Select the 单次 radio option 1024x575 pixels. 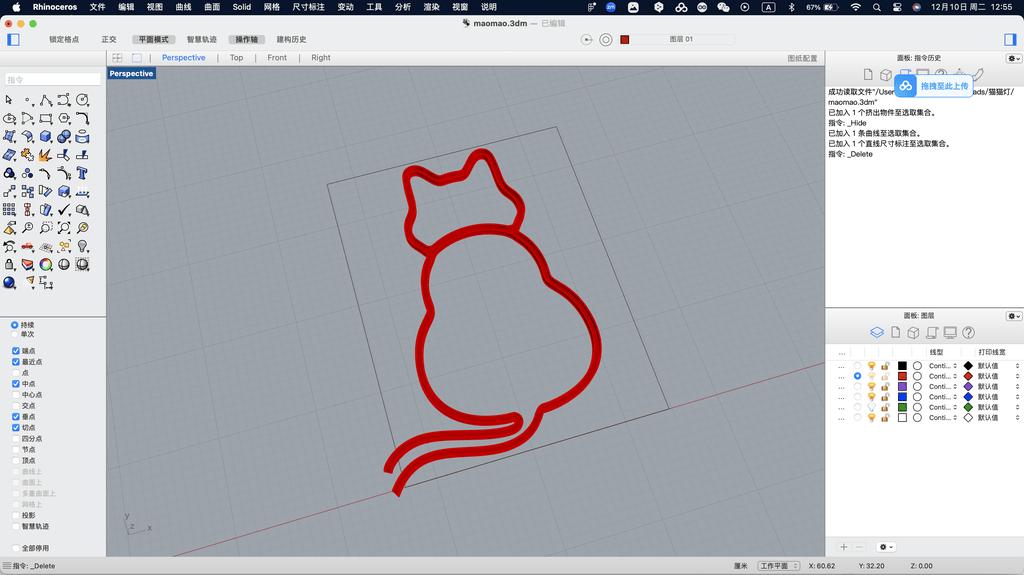coord(14,334)
